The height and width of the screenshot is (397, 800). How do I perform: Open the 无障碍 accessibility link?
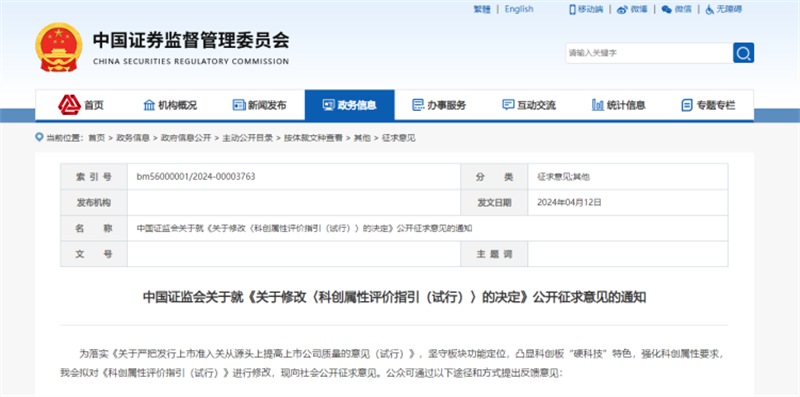729,9
